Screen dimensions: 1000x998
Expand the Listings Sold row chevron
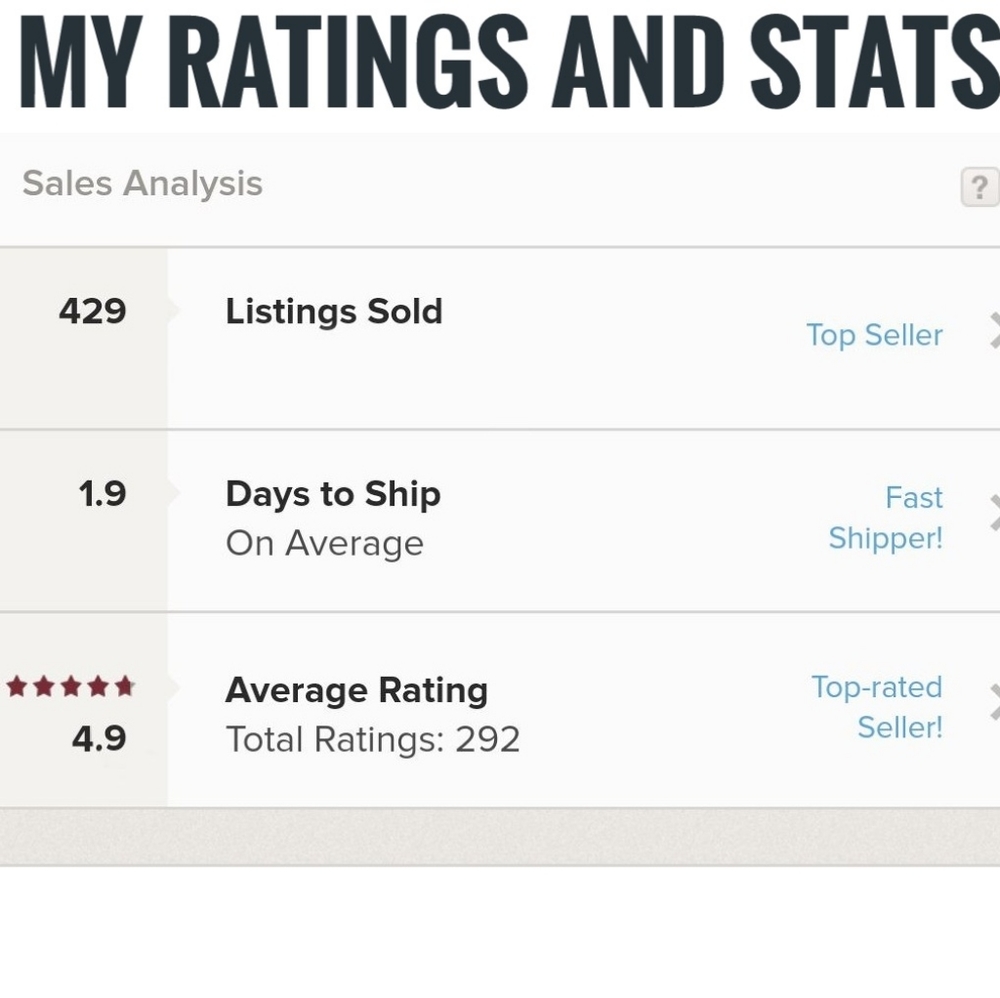pos(994,330)
